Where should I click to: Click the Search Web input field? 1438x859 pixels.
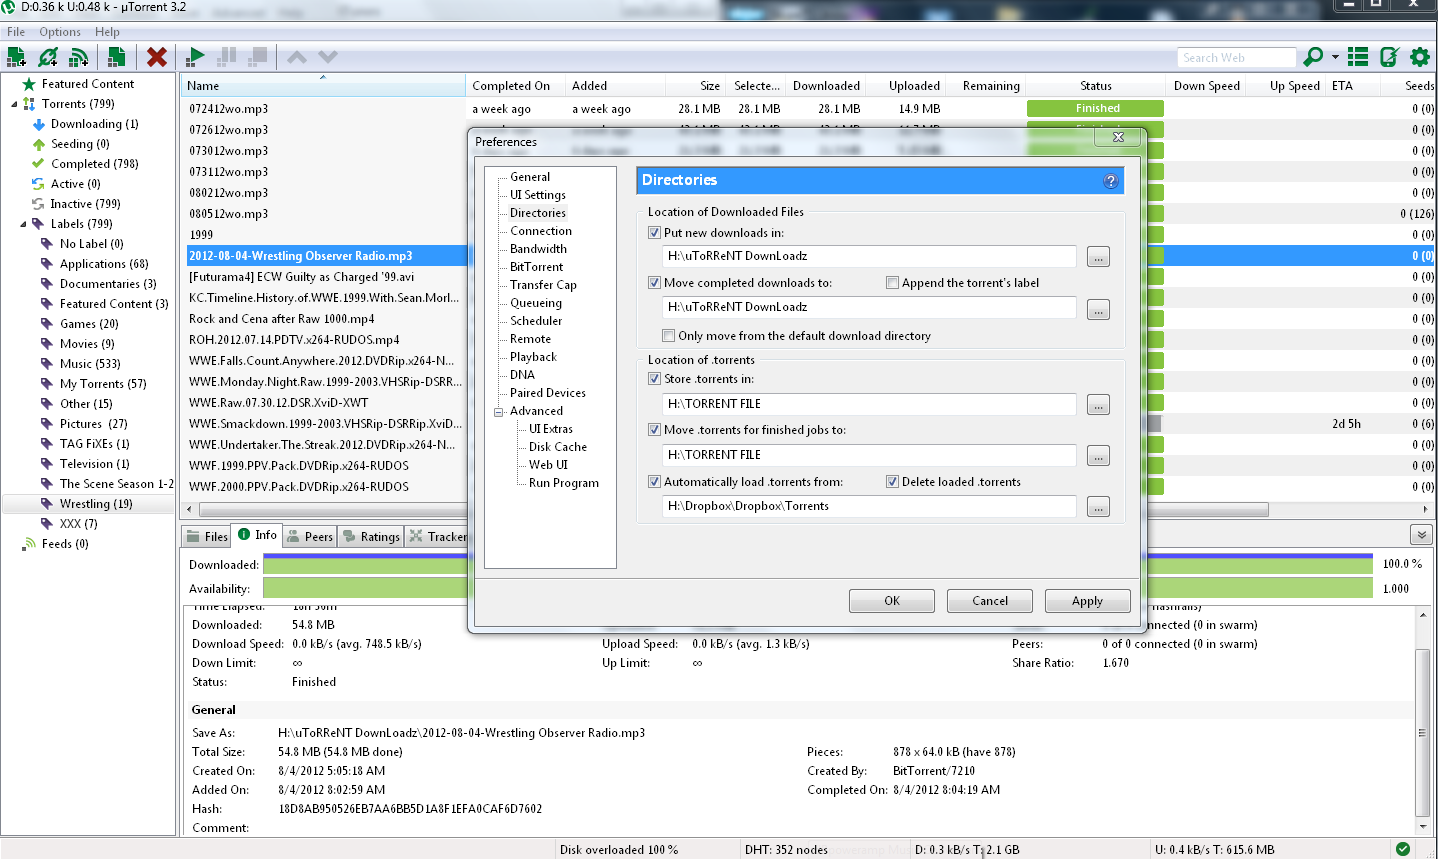(1237, 58)
